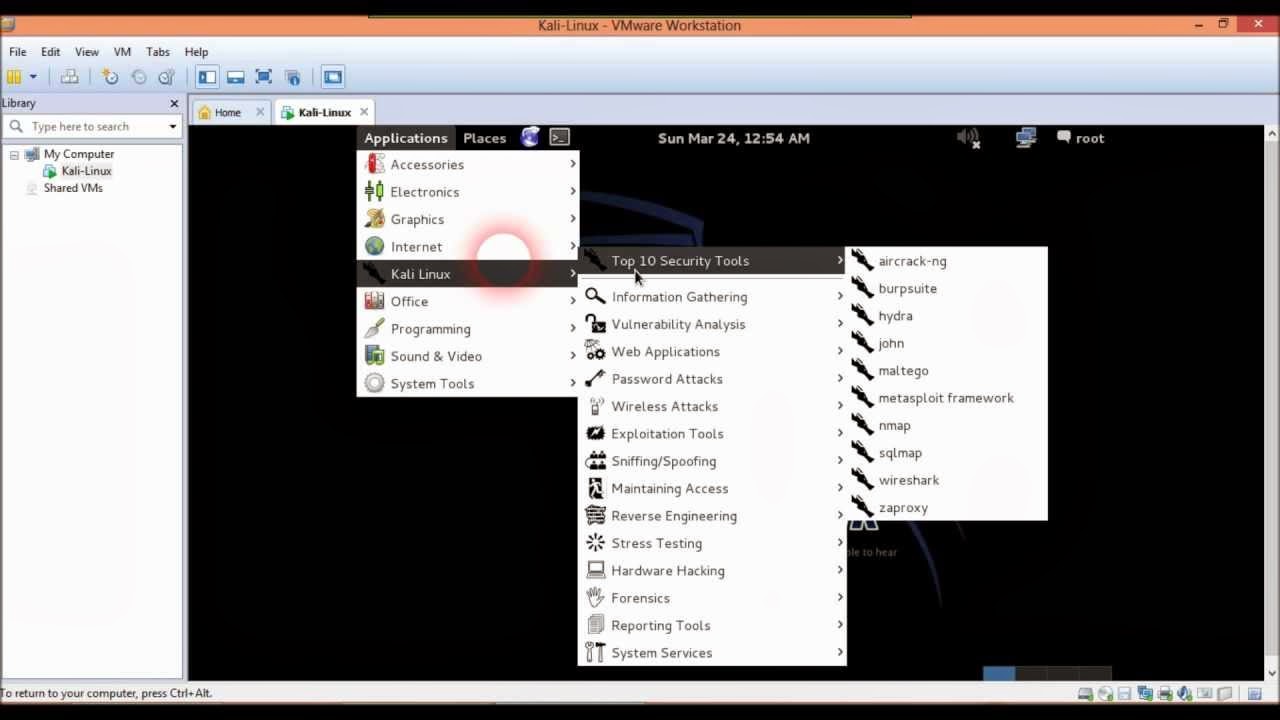The height and width of the screenshot is (720, 1280).
Task: Expand the Wireless Attacks submenu
Action: [712, 406]
